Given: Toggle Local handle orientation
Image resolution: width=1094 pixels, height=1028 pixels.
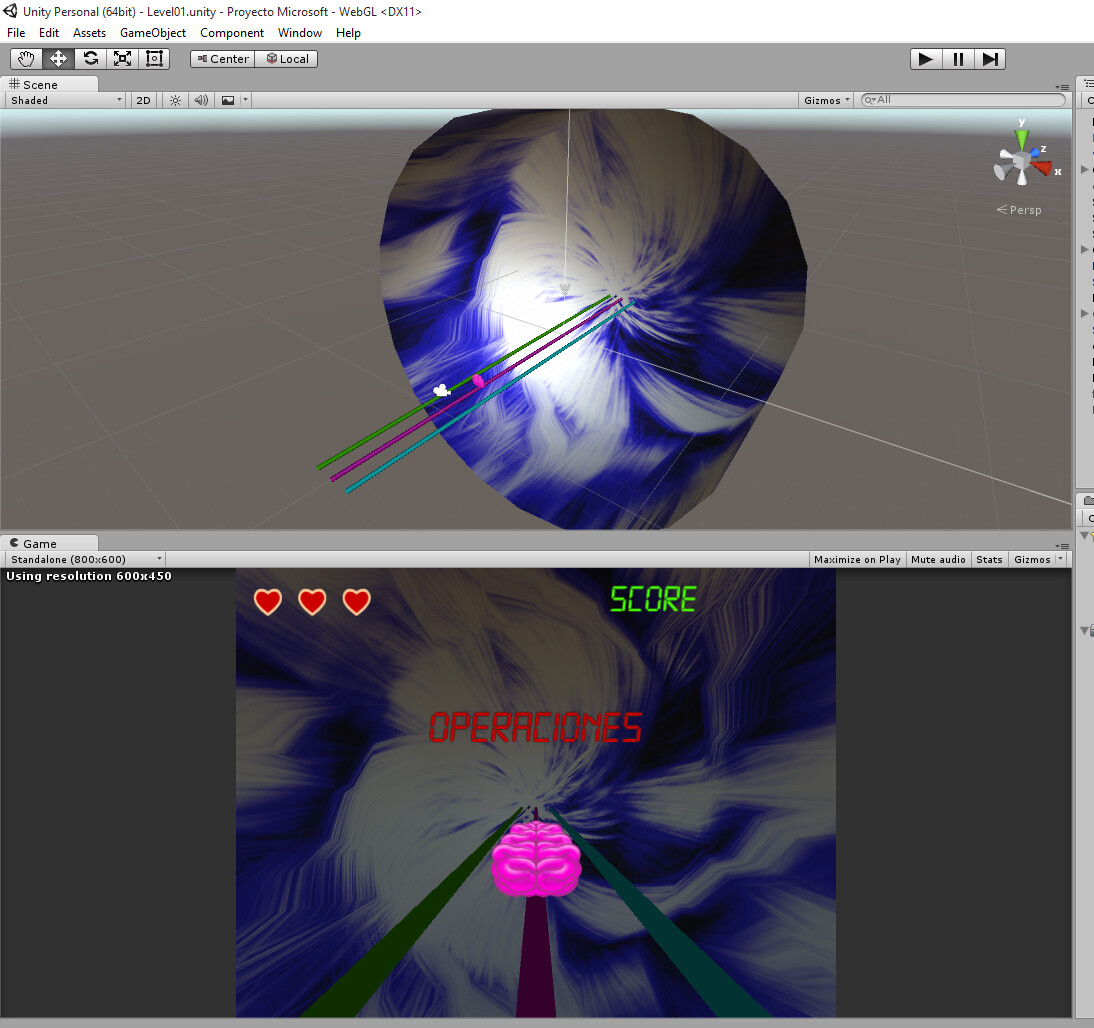Looking at the screenshot, I should [286, 58].
